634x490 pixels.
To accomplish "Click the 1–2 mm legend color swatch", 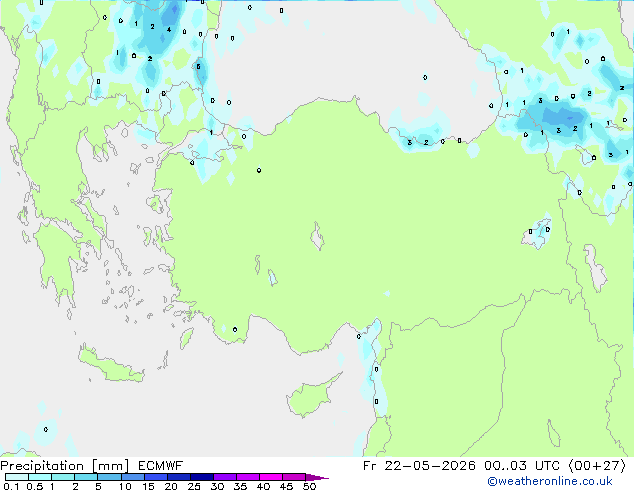I will 63,477.
